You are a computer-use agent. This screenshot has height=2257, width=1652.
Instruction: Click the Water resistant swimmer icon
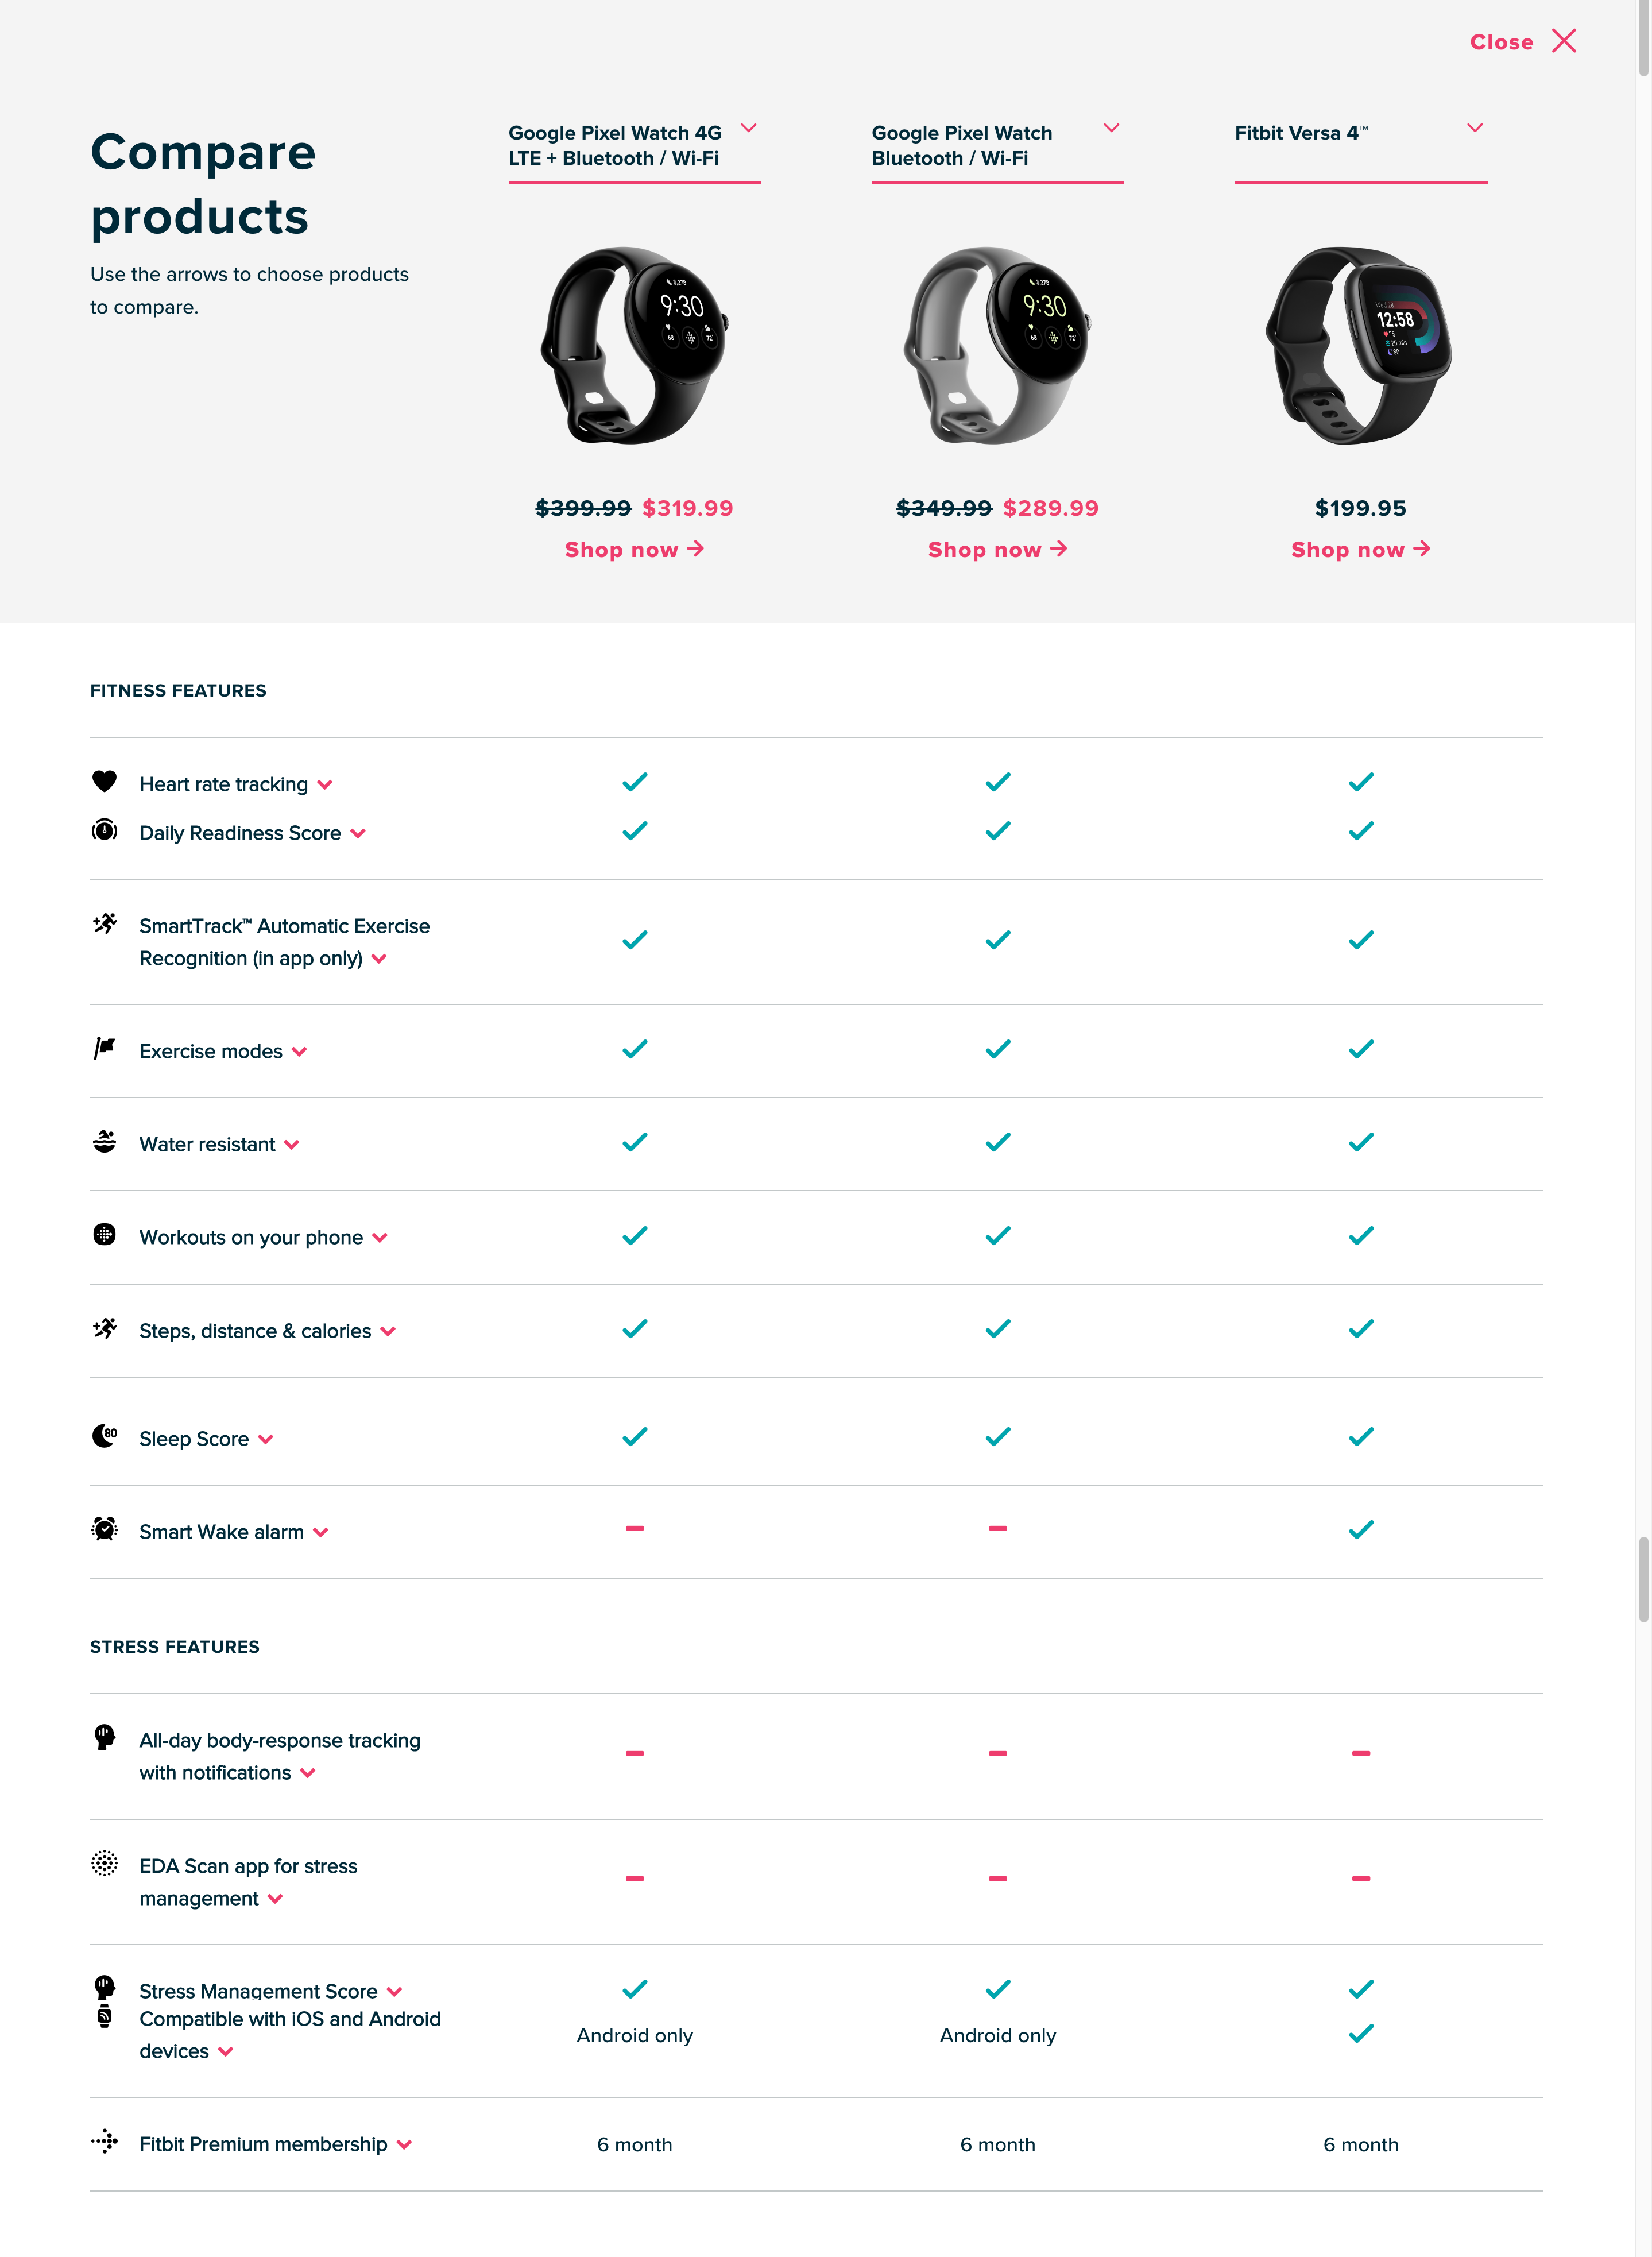[x=105, y=1142]
